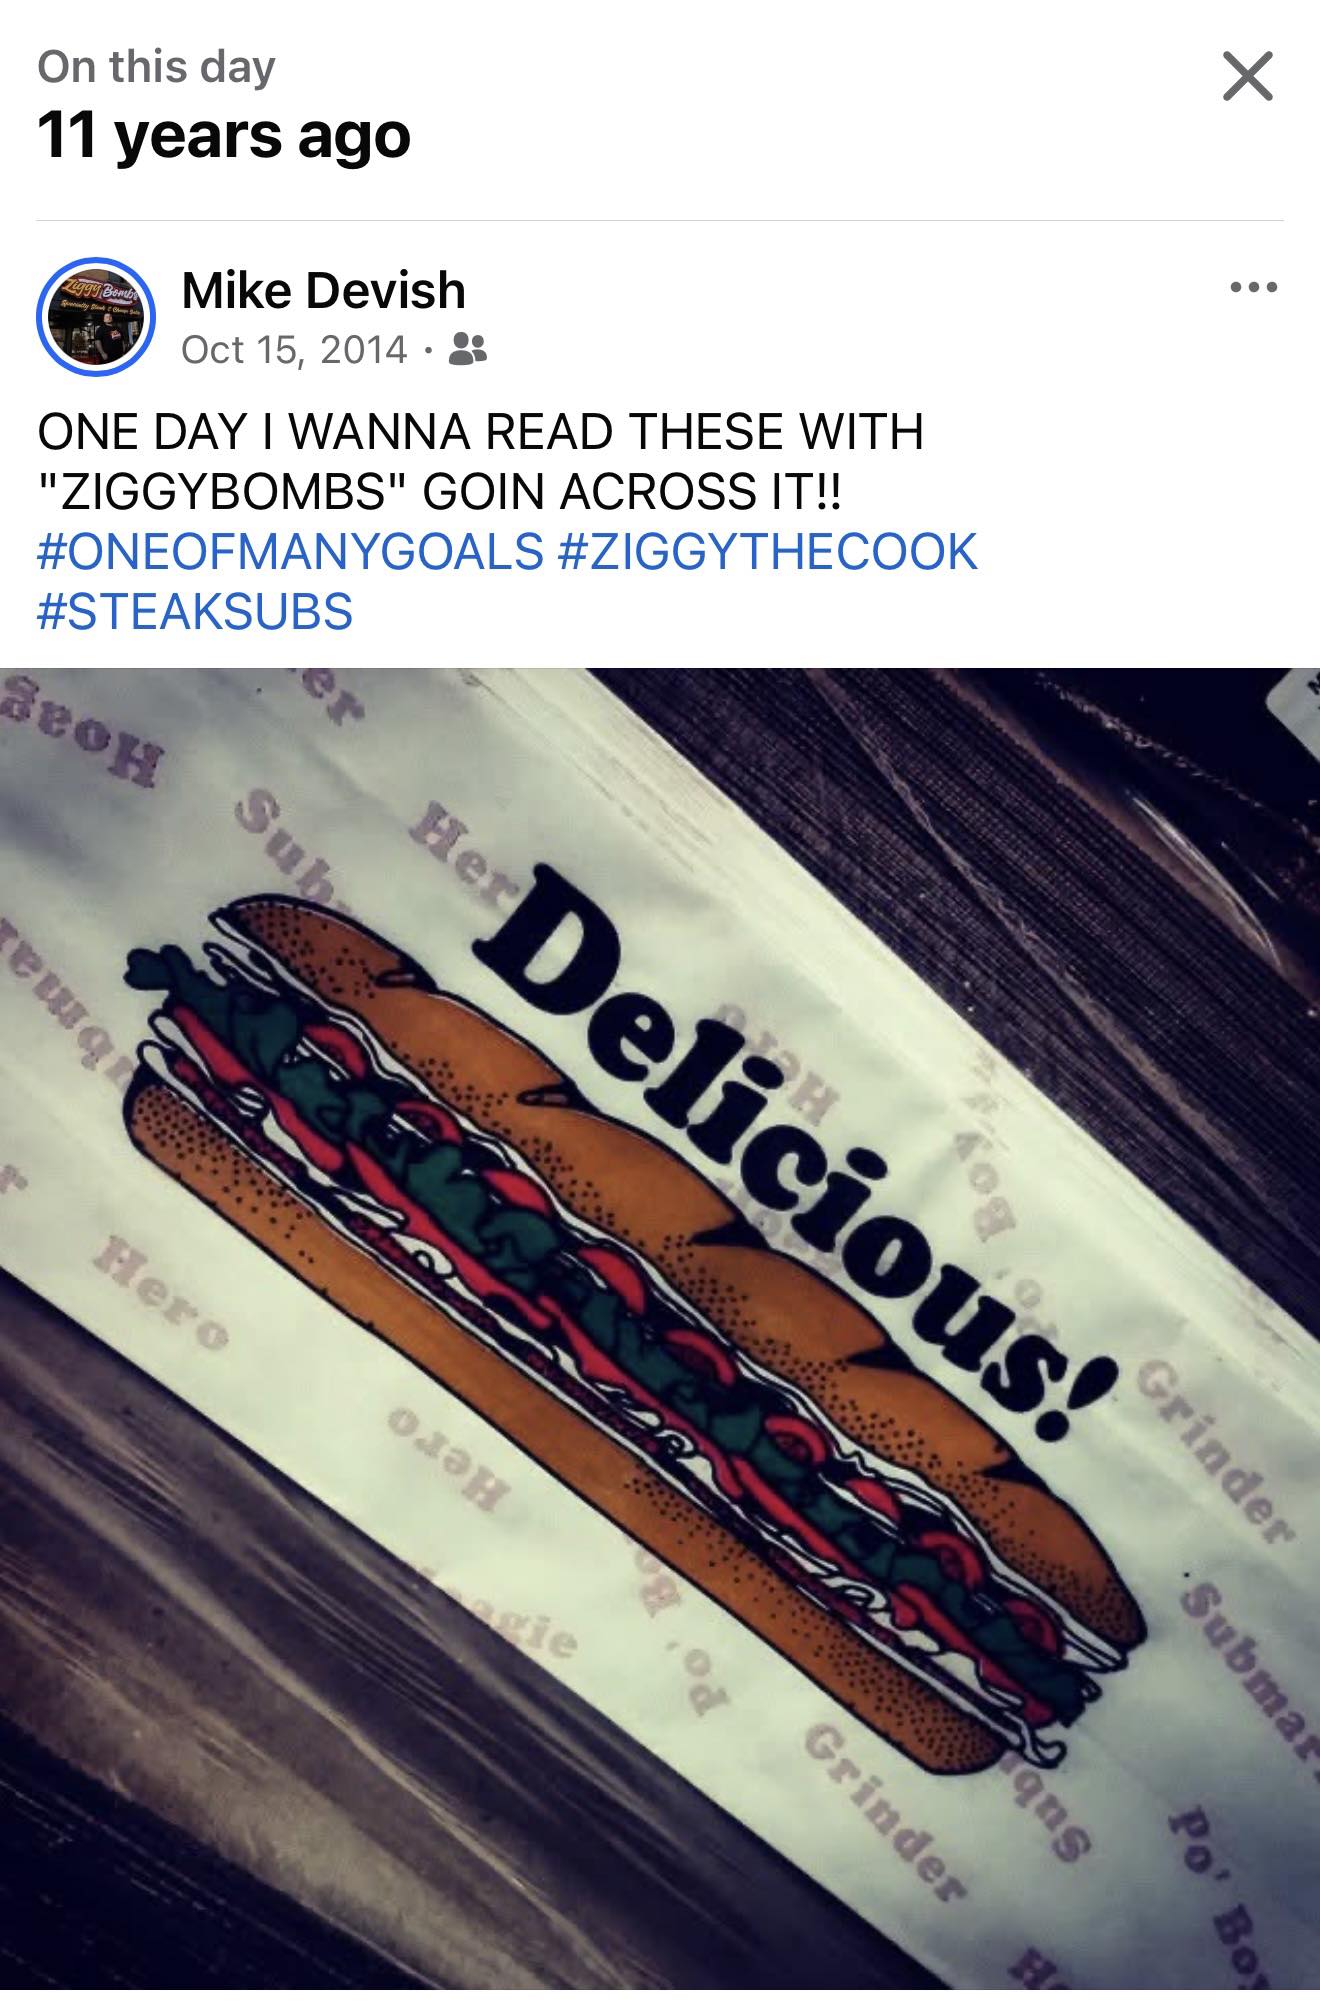Open the sandwich bag photo full screen
This screenshot has width=1320, height=2002.
[x=660, y=1334]
